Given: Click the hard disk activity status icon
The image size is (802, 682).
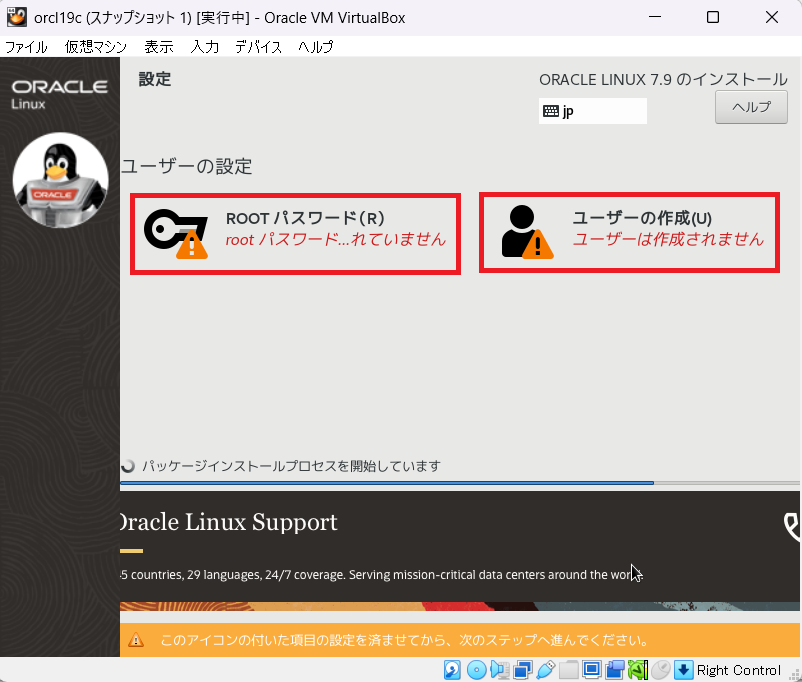Looking at the screenshot, I should coord(452,670).
